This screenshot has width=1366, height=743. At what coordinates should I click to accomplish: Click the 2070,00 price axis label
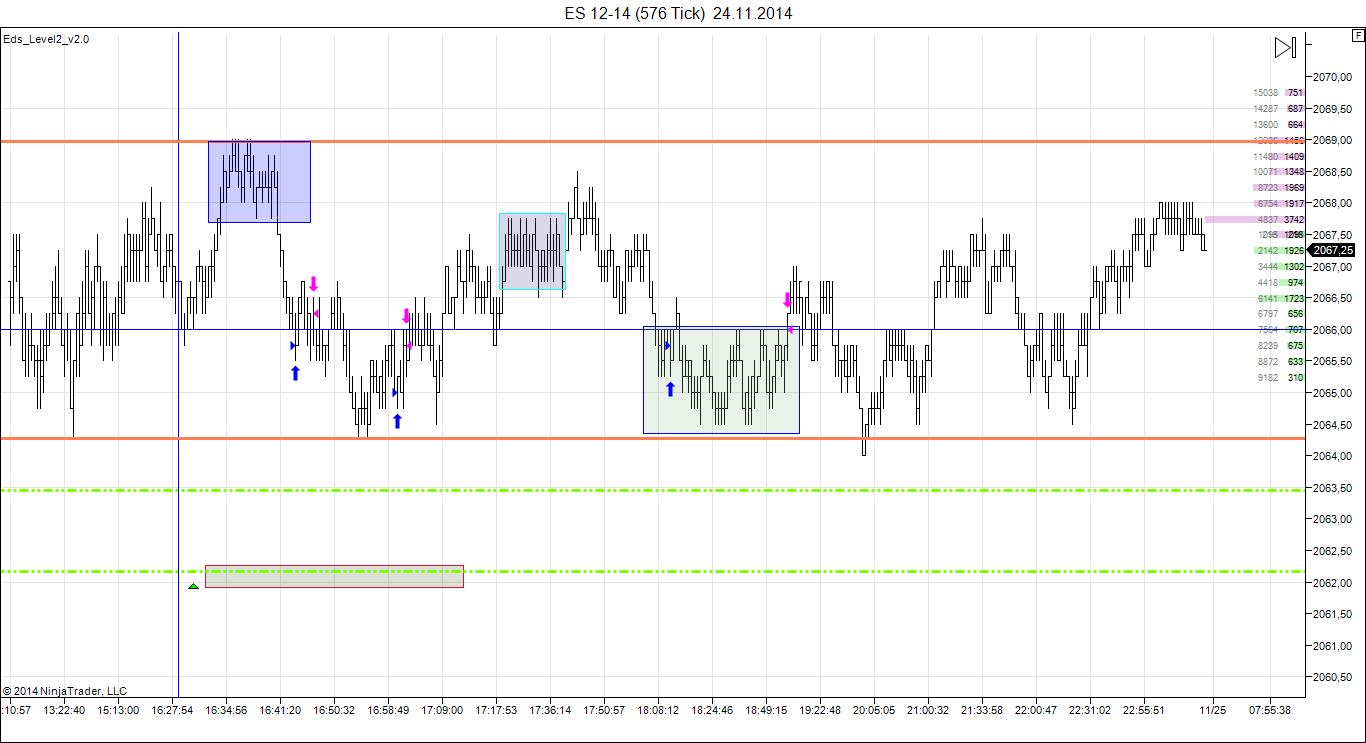pos(1332,77)
